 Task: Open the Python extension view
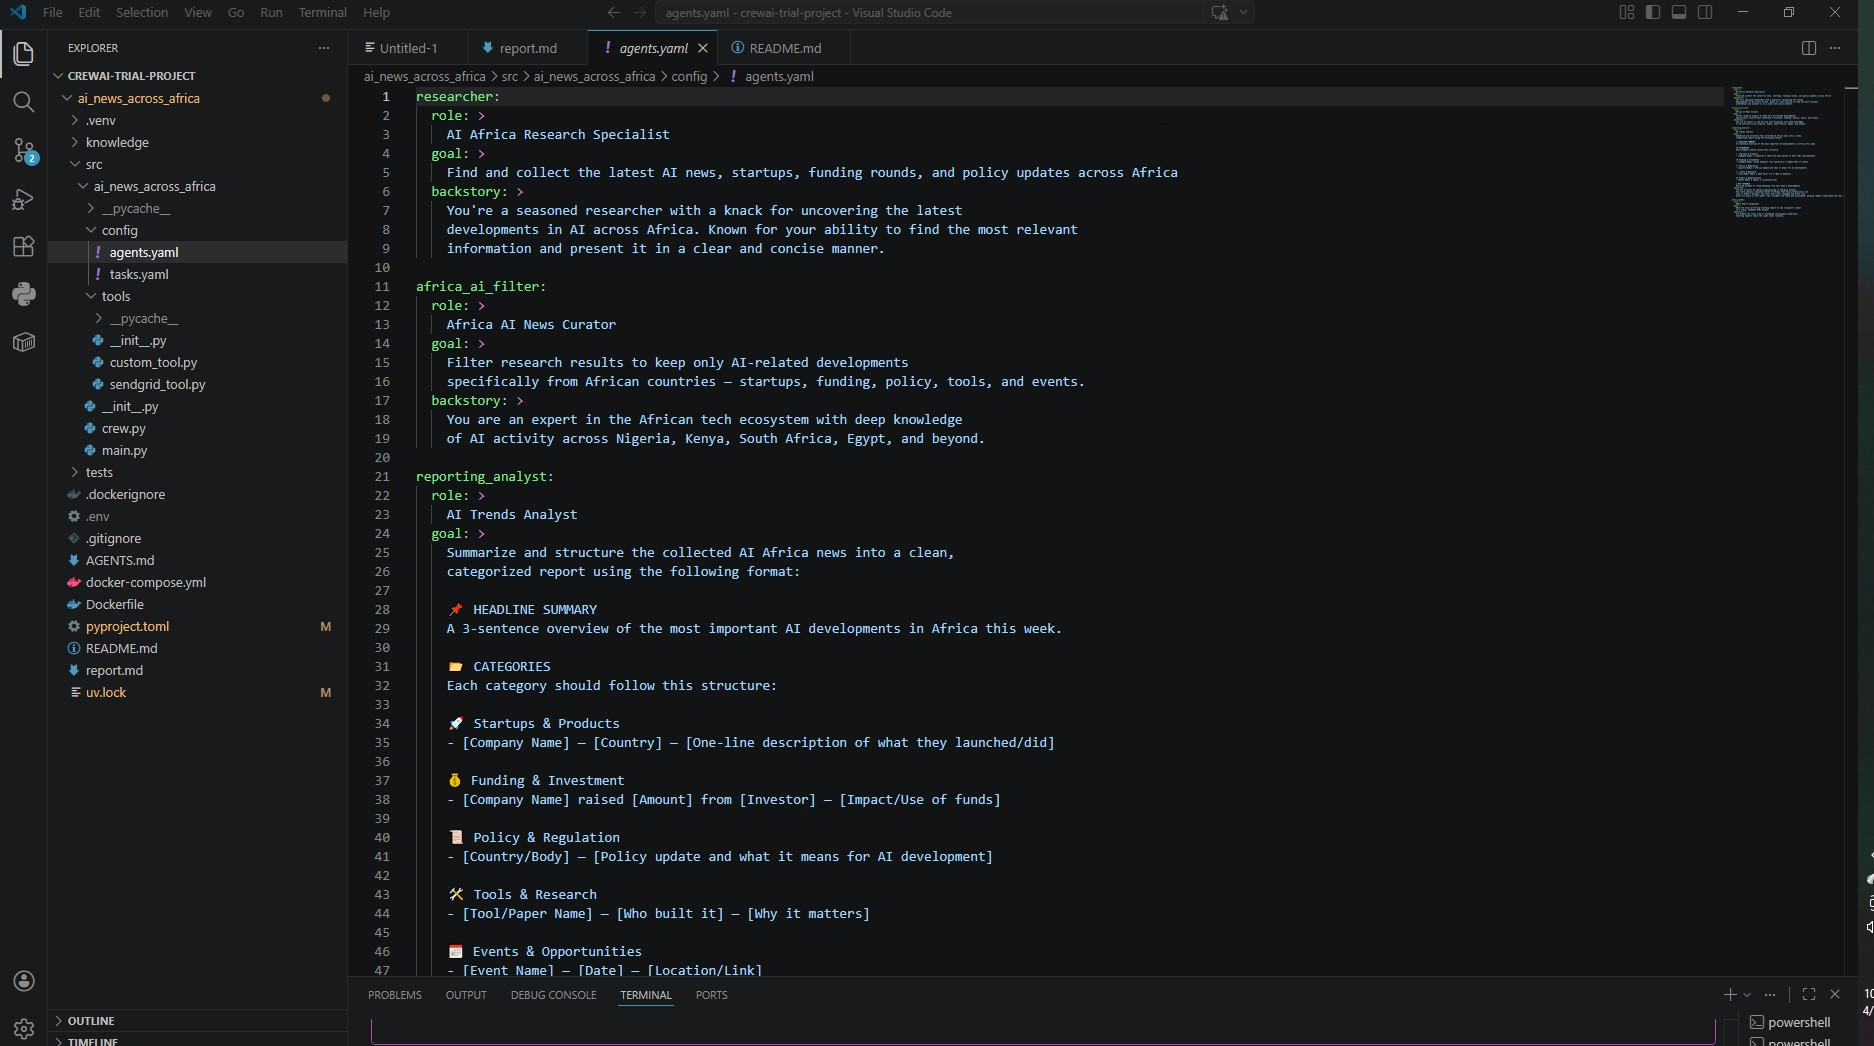coord(23,294)
